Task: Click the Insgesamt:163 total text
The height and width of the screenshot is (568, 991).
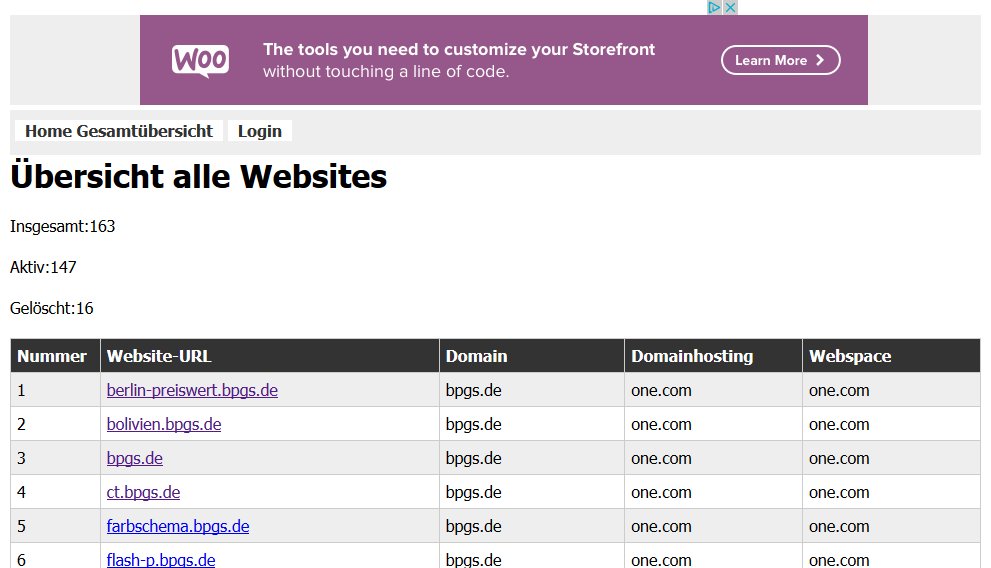Action: 63,226
